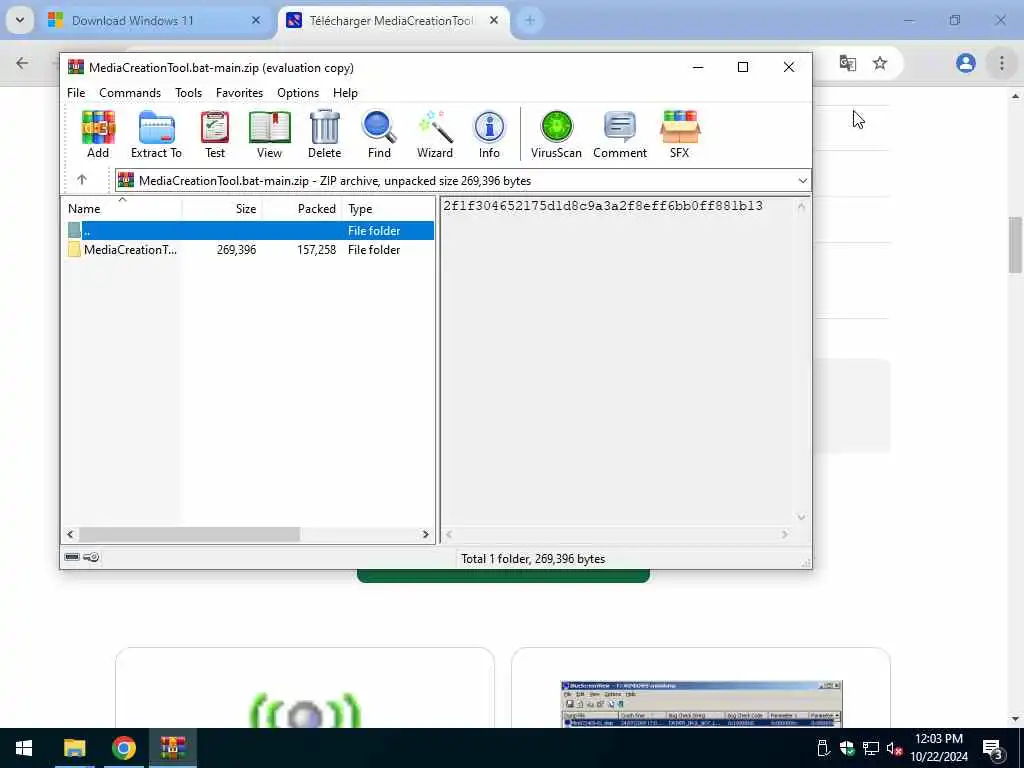Open the Tools menu

188,93
